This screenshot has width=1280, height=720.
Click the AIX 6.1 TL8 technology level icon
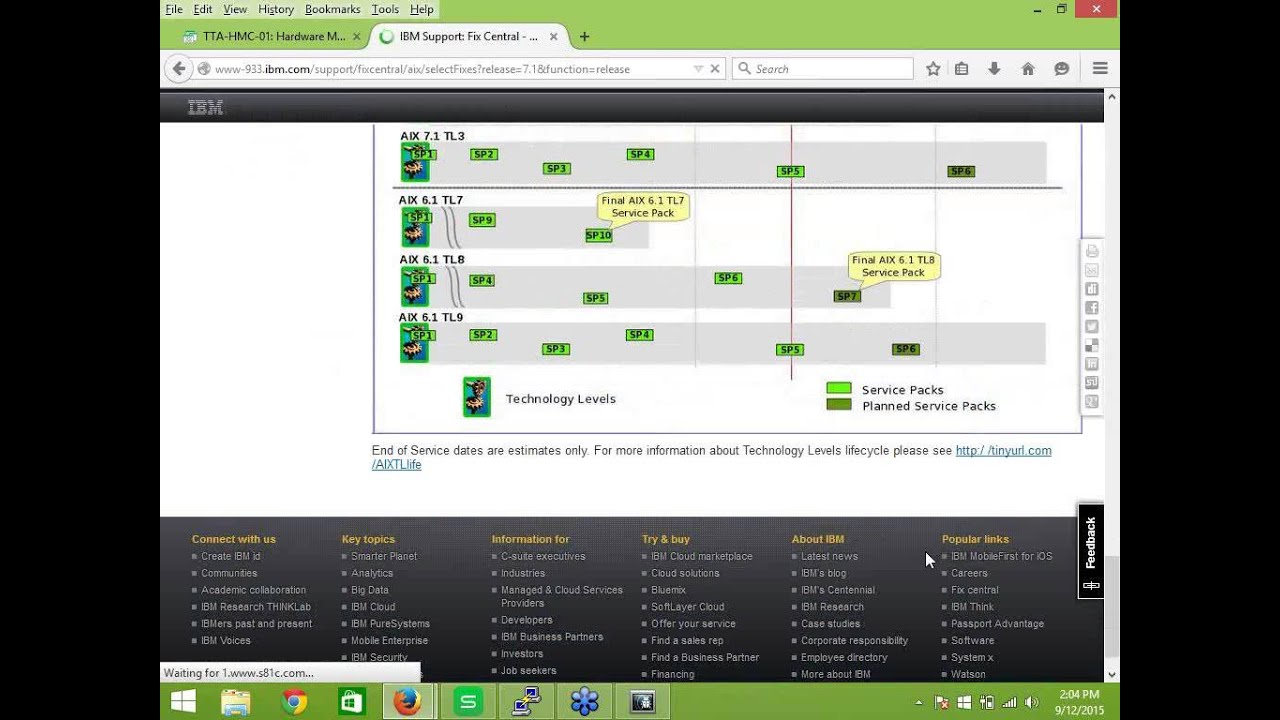(x=415, y=287)
